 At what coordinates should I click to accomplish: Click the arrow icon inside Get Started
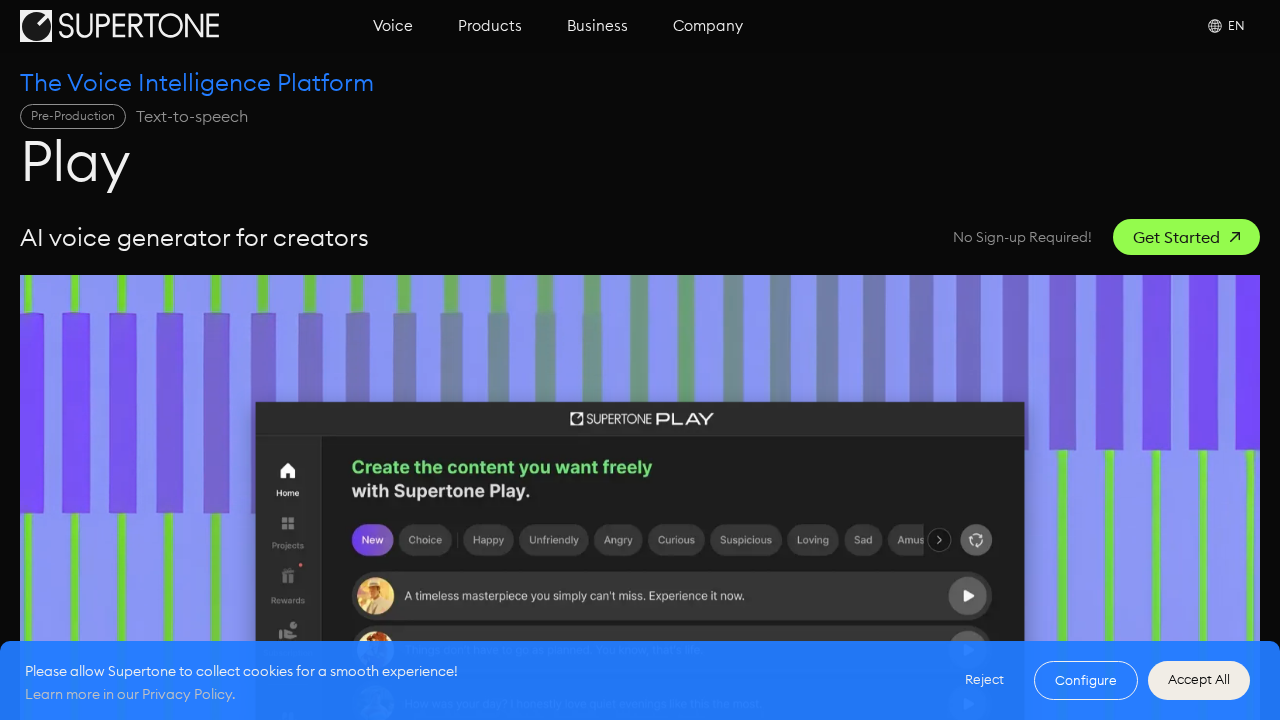point(1234,237)
